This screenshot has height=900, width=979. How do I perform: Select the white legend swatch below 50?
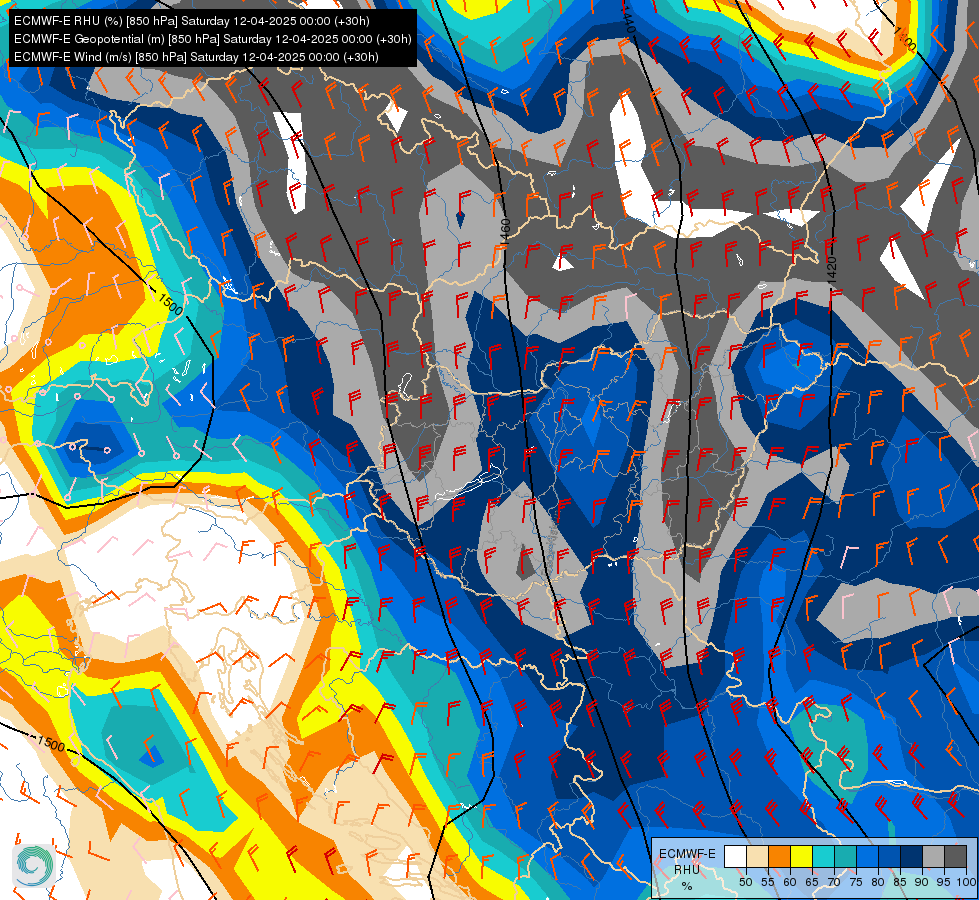pyautogui.click(x=735, y=856)
